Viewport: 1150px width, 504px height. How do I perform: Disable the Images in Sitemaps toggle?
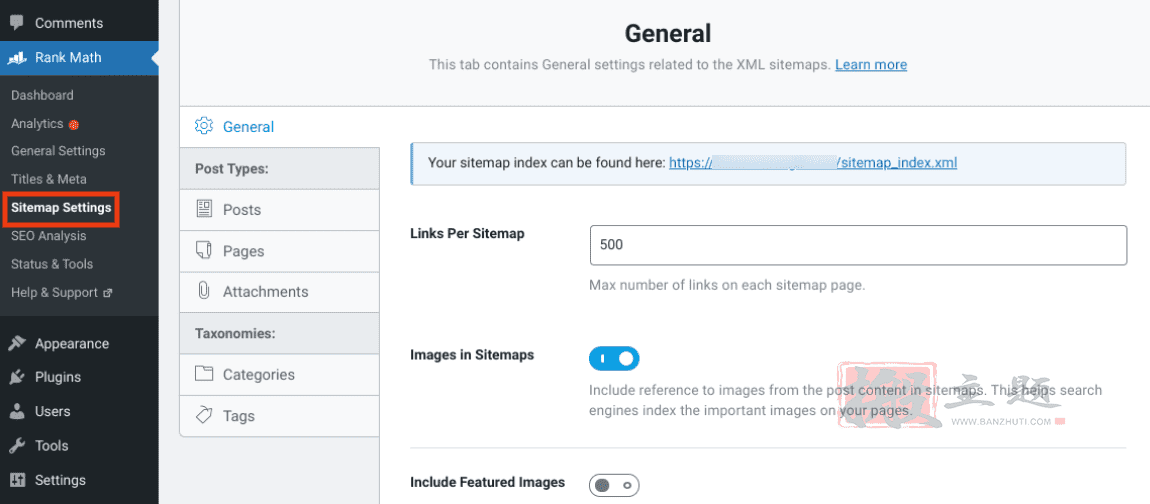[614, 359]
